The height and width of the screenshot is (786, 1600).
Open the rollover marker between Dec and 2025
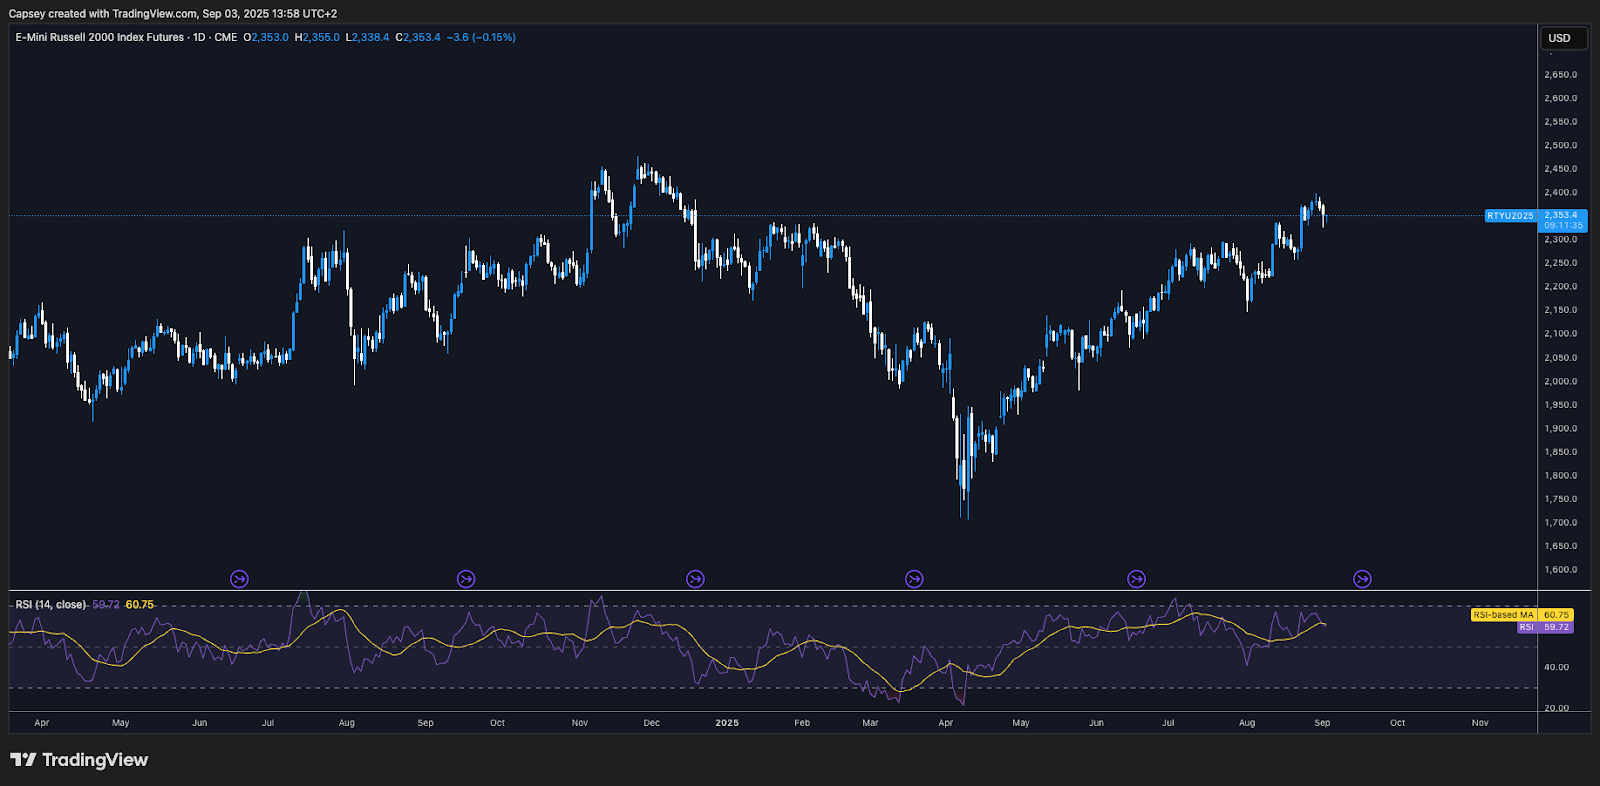695,579
